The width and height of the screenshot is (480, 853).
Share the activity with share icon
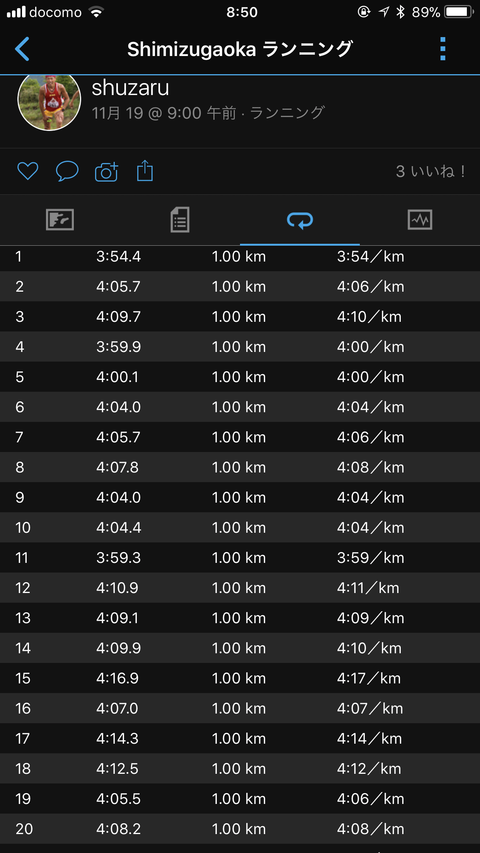[x=145, y=171]
